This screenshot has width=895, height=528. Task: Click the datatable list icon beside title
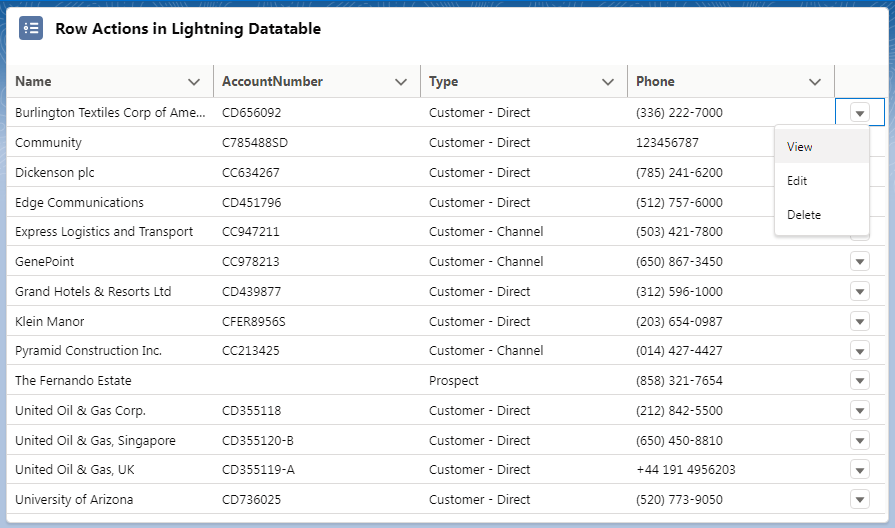click(31, 28)
